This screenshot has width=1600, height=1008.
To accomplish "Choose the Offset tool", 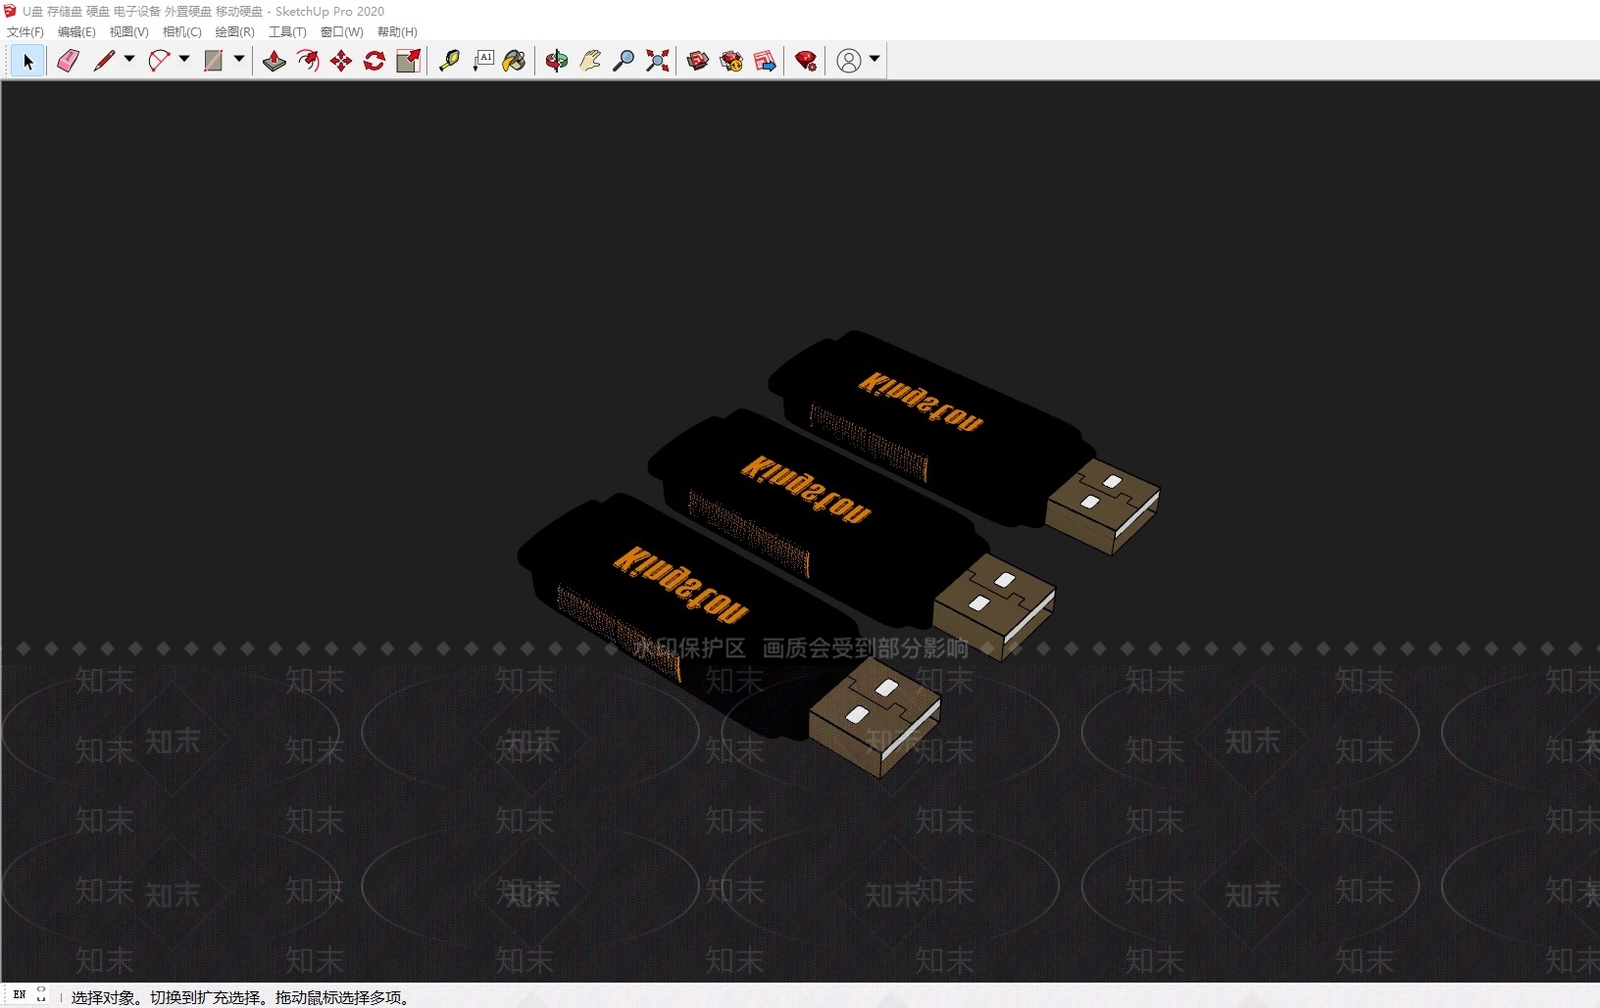I will 308,61.
